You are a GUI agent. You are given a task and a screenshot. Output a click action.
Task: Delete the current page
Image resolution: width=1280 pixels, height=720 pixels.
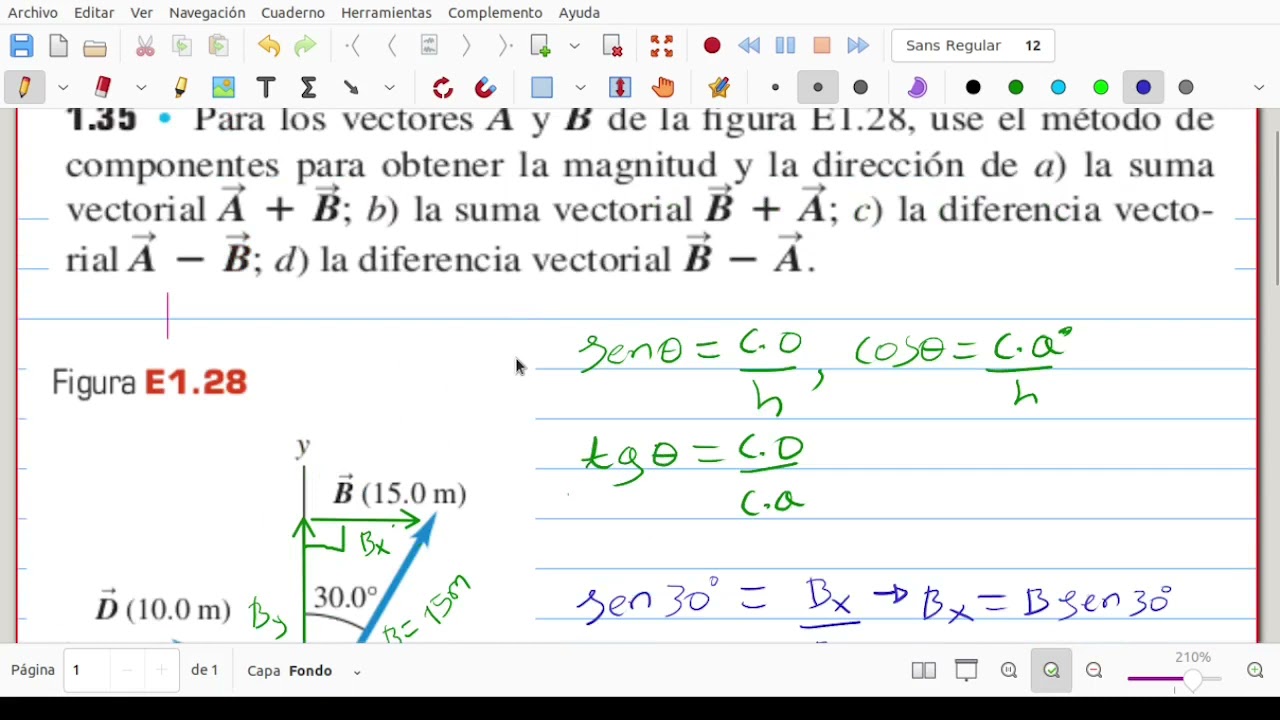coord(613,46)
